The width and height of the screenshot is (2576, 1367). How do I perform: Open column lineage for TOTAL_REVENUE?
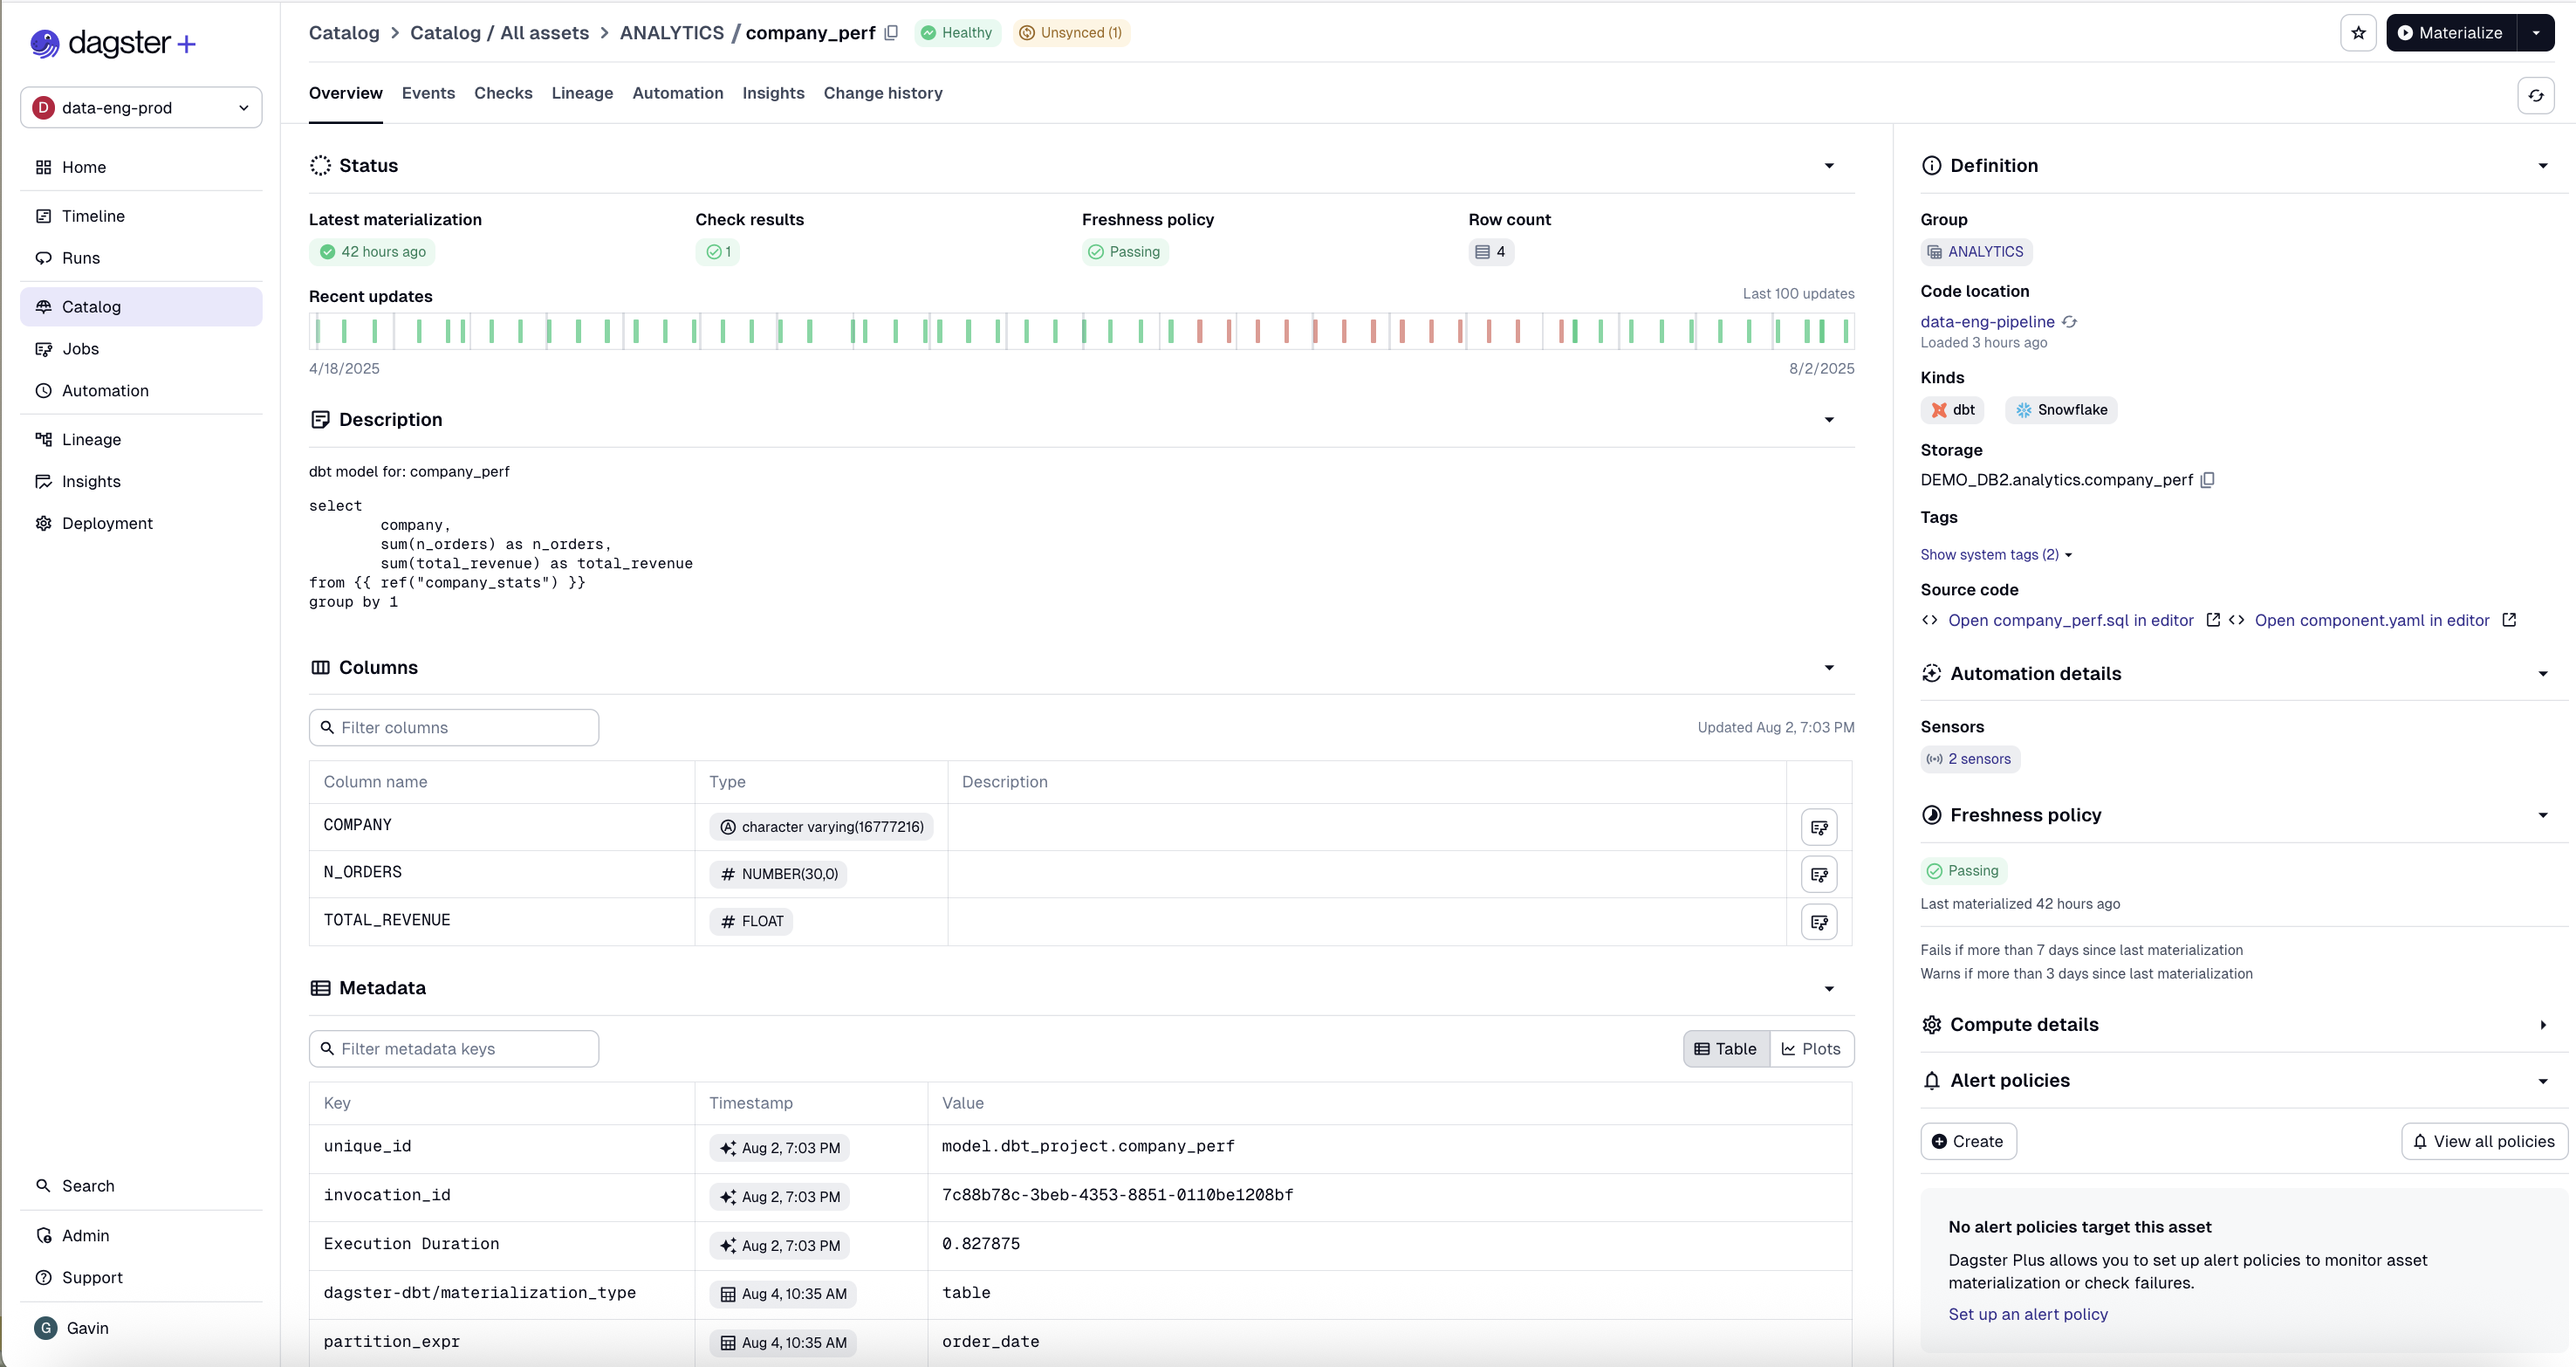1819,921
